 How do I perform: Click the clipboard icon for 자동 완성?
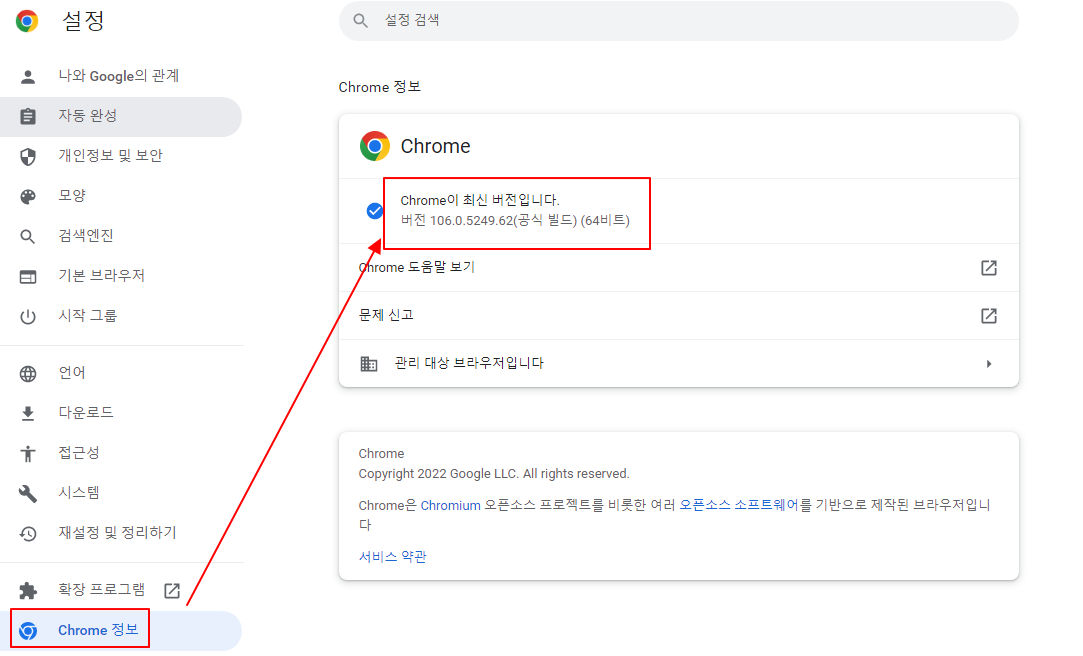coord(28,116)
